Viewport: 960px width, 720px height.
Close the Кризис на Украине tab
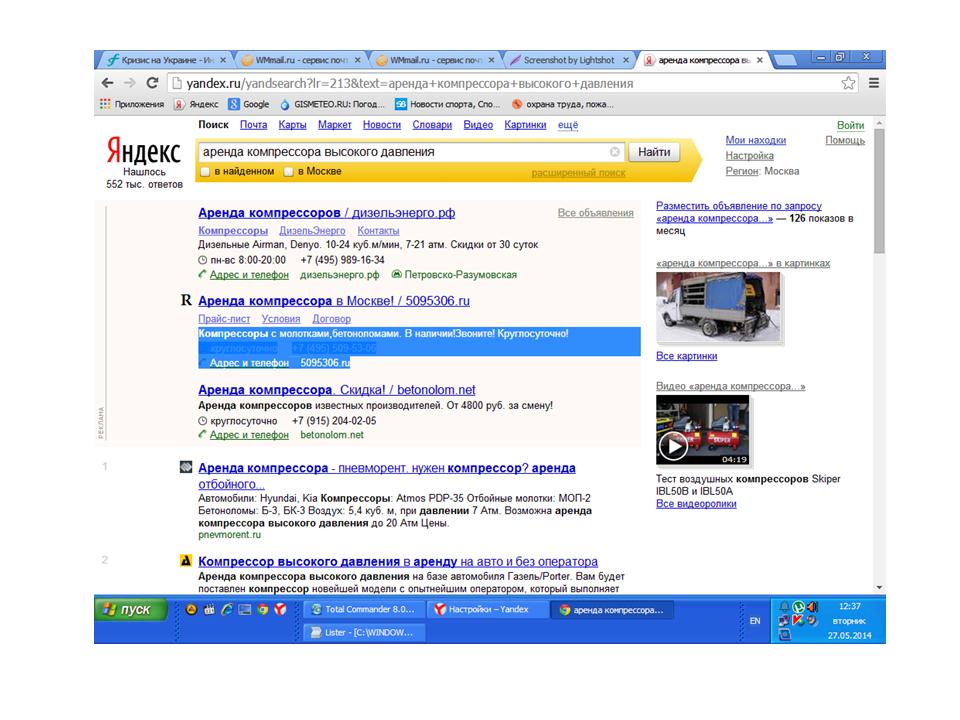click(223, 60)
